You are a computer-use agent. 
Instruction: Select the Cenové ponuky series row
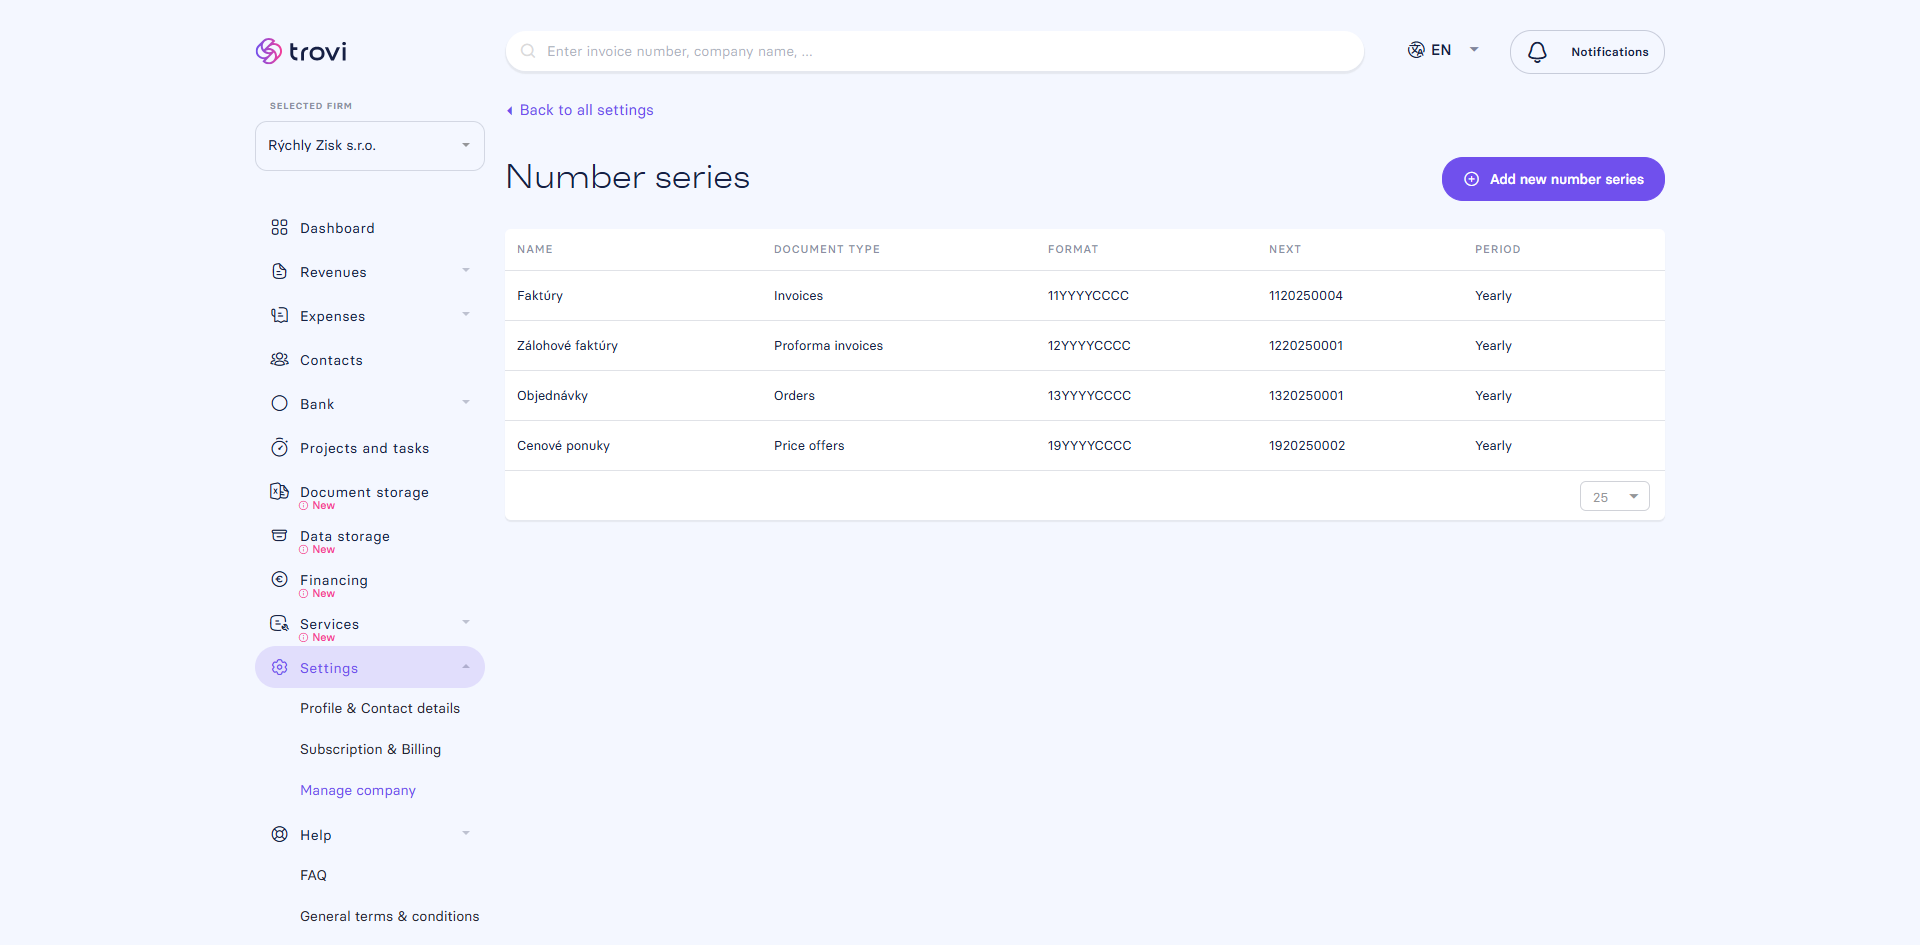[x=1085, y=446]
